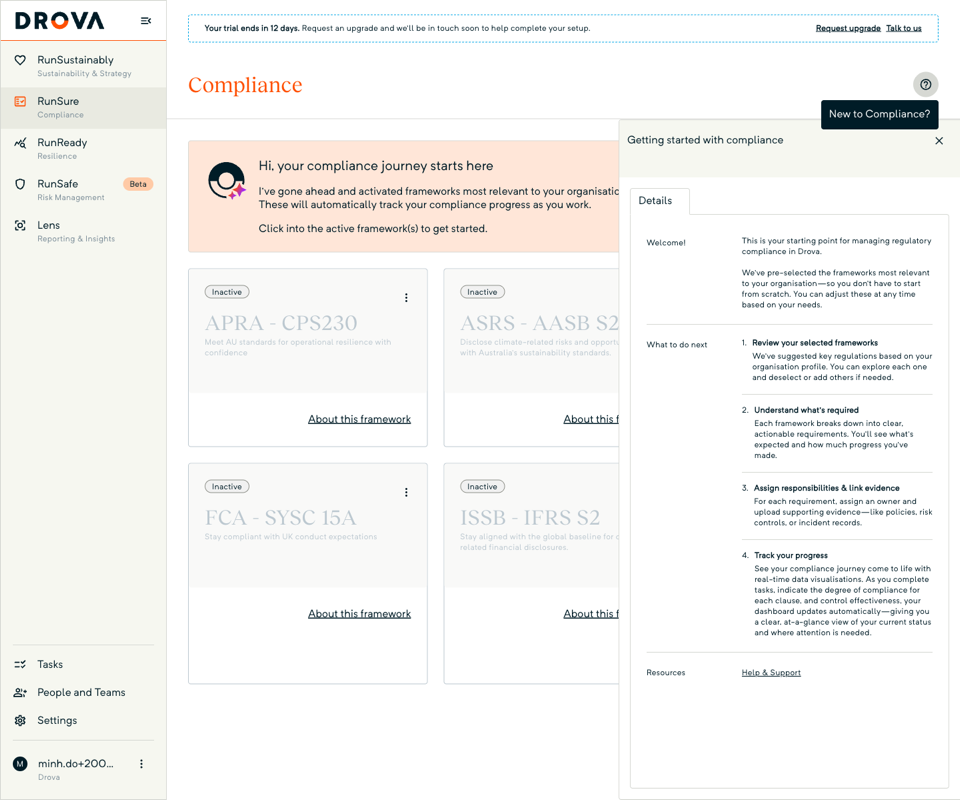Click the Inactive badge on ASRS - AASB S2

click(482, 292)
